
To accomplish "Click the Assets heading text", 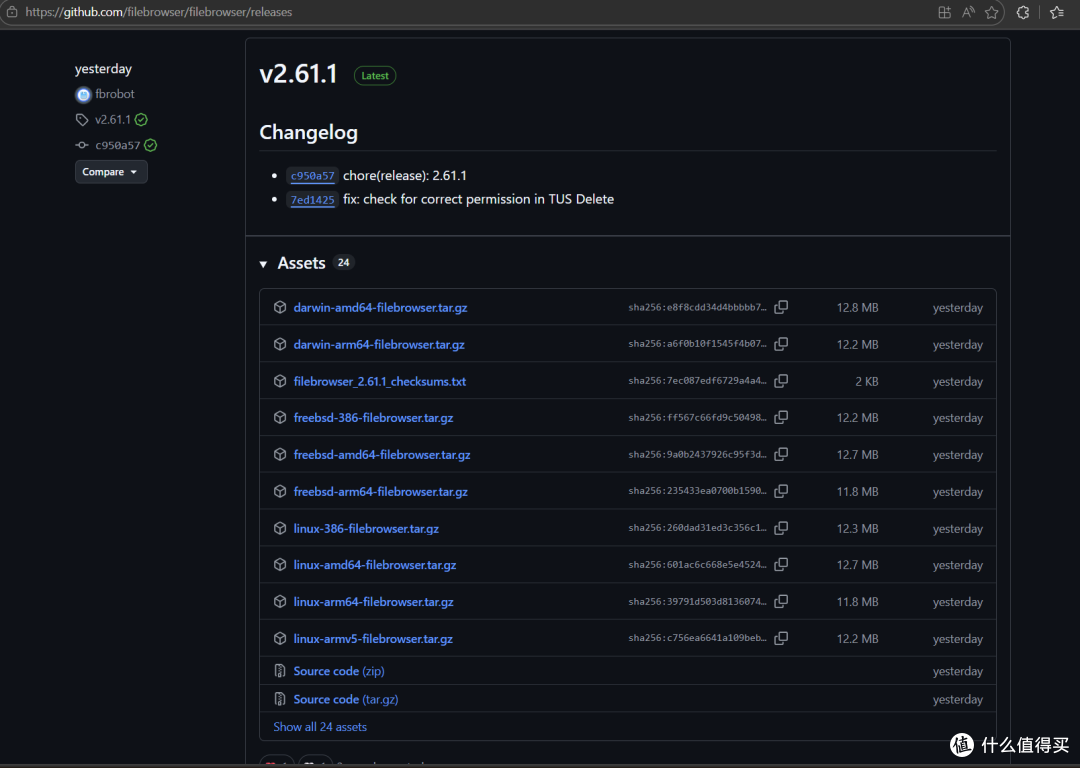I will coord(301,263).
